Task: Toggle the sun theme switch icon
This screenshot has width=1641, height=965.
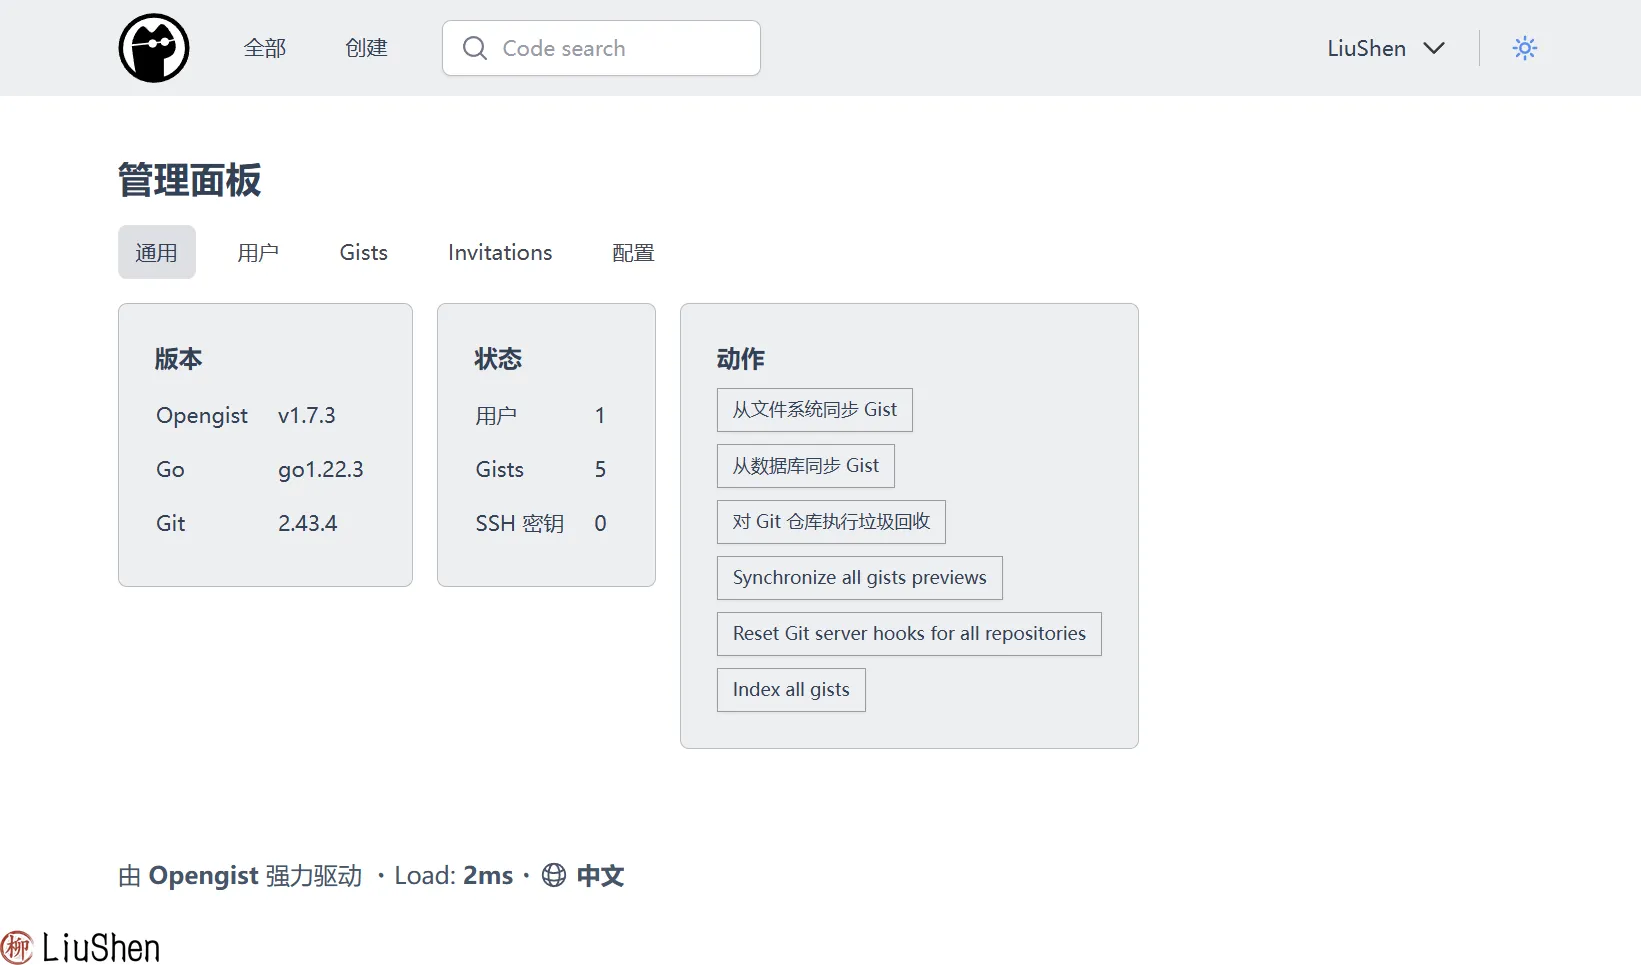Action: click(1524, 48)
